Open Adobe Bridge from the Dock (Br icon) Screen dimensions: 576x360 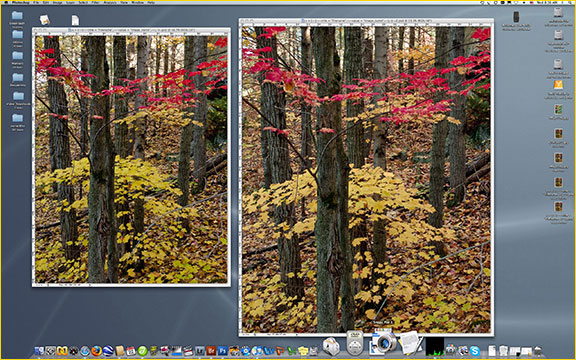pos(211,350)
